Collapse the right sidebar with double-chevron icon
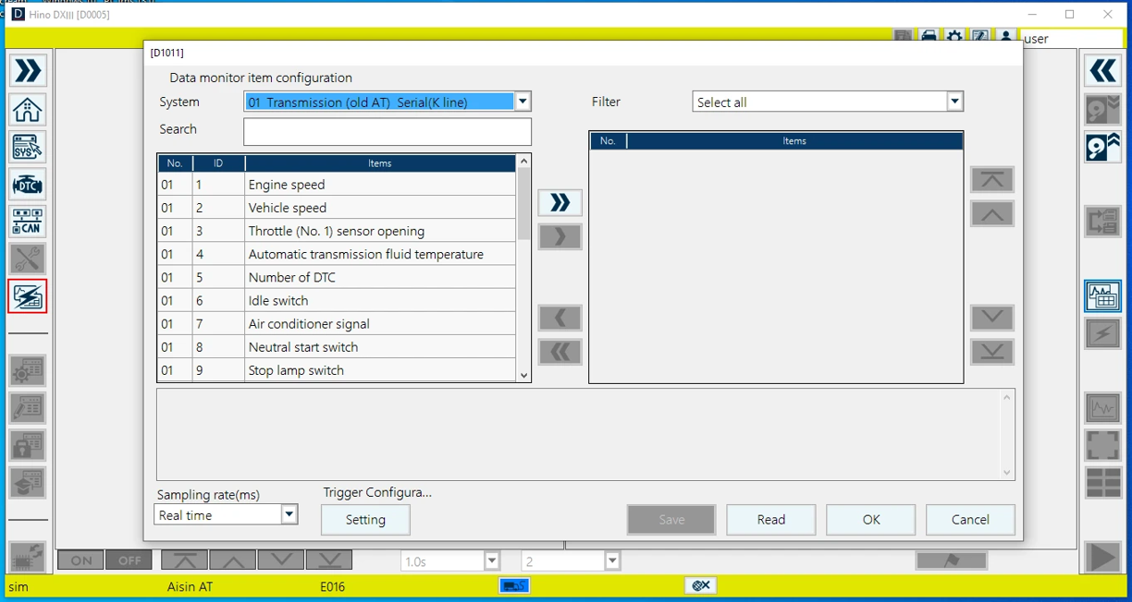Viewport: 1132px width, 602px height. 1102,71
